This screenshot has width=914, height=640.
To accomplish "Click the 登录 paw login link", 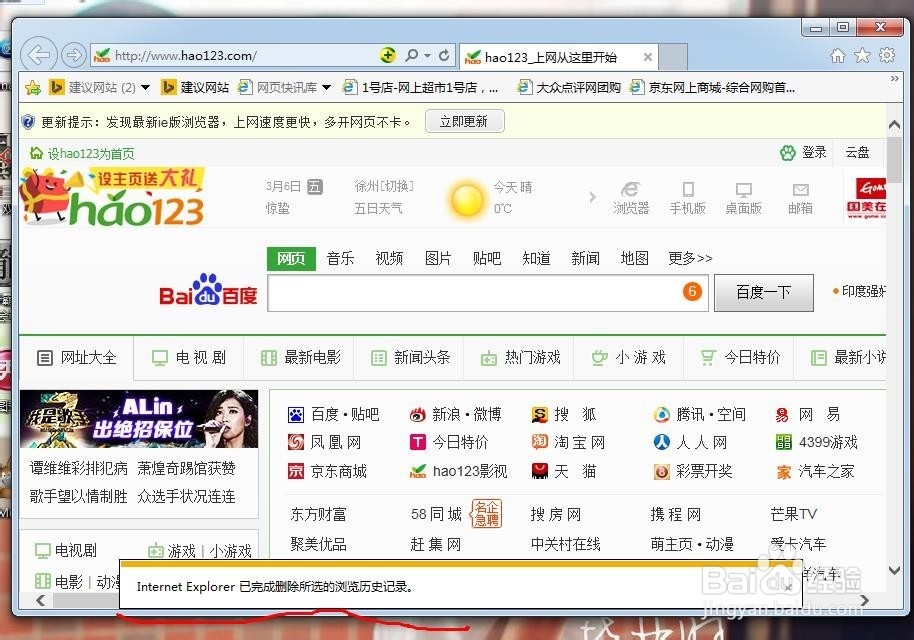I will 803,152.
